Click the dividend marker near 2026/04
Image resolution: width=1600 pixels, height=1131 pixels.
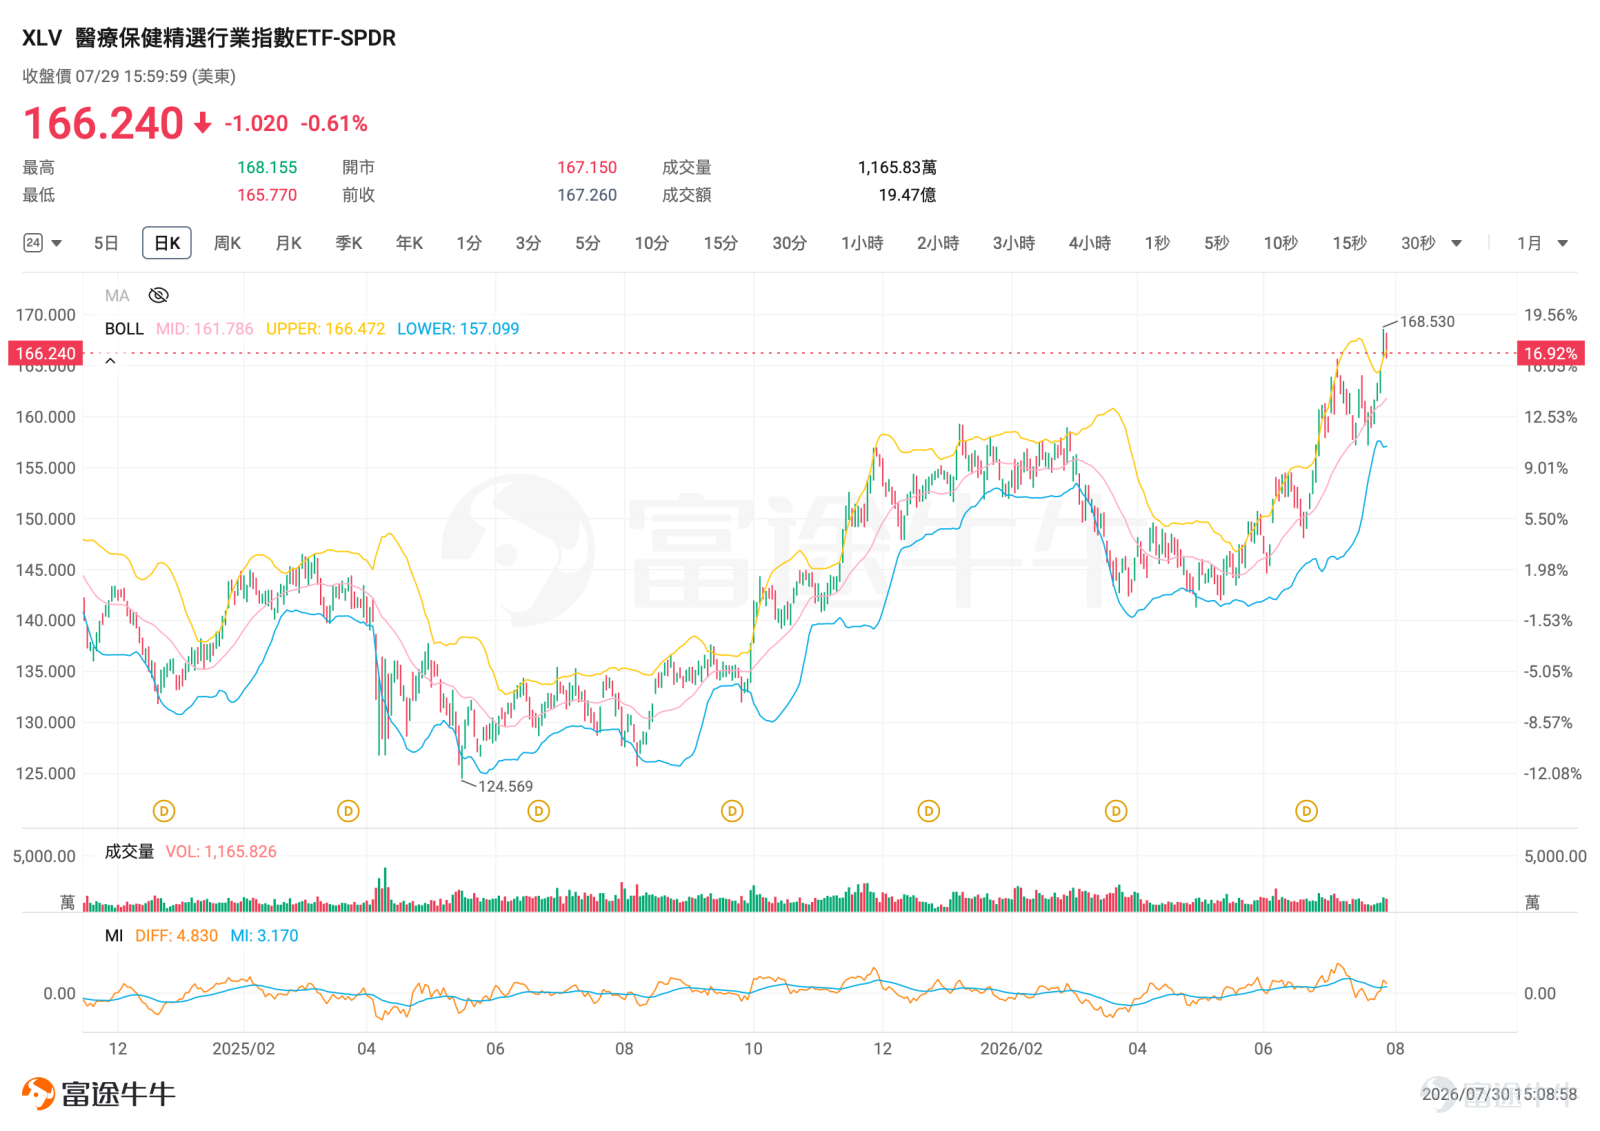click(x=1116, y=811)
